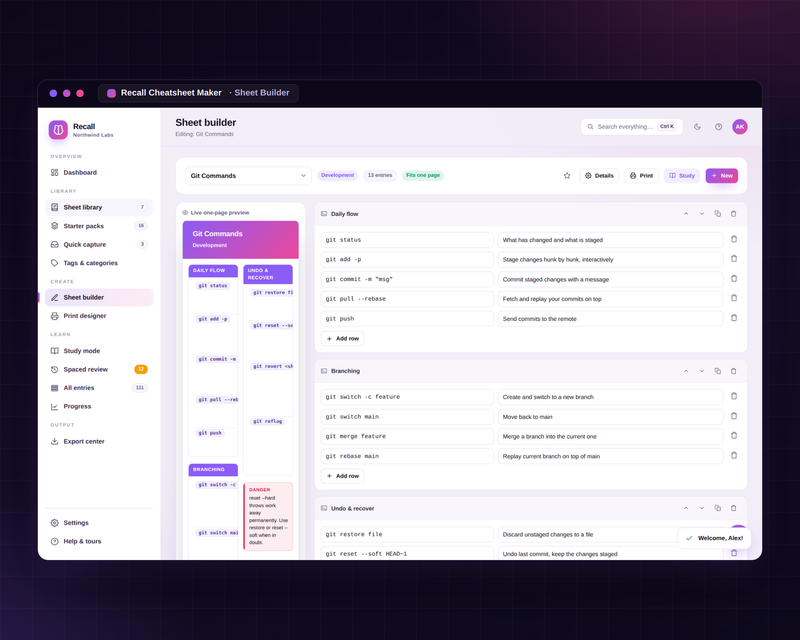Open Export center in the sidebar

click(x=99, y=441)
